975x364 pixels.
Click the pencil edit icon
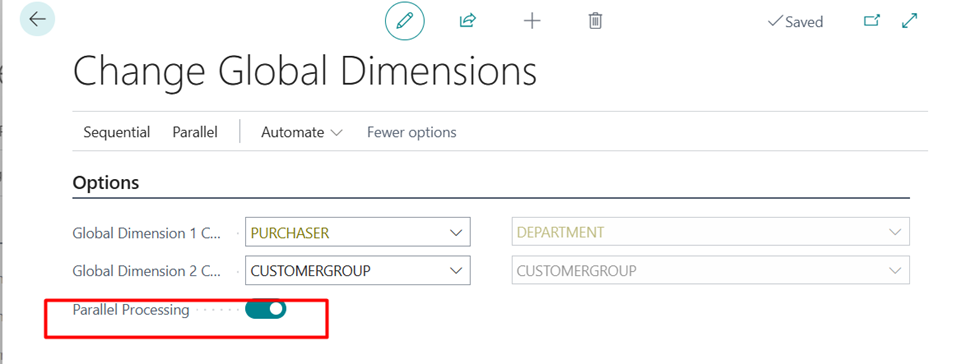point(405,21)
